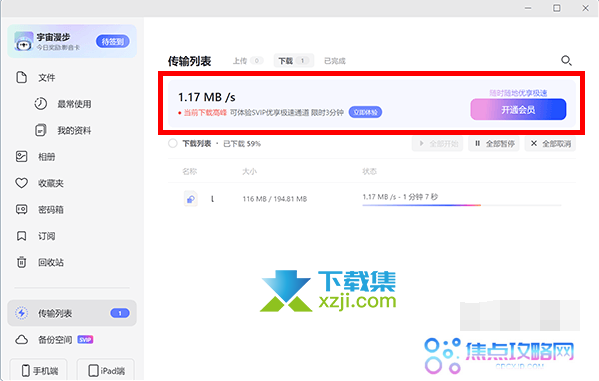The width and height of the screenshot is (599, 381).
Task: Click the 名称 column header
Action: tap(189, 171)
